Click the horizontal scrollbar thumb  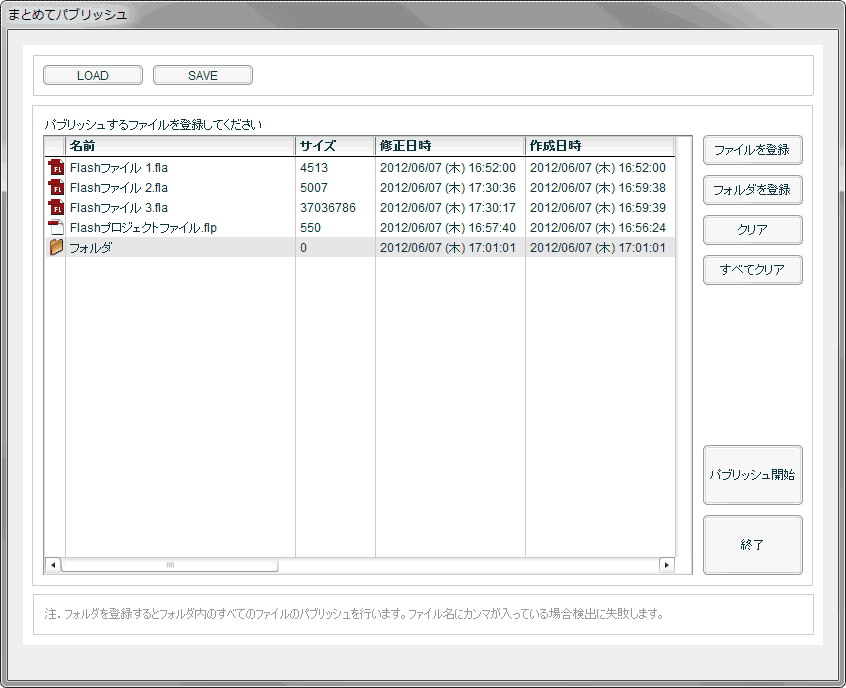tap(170, 565)
